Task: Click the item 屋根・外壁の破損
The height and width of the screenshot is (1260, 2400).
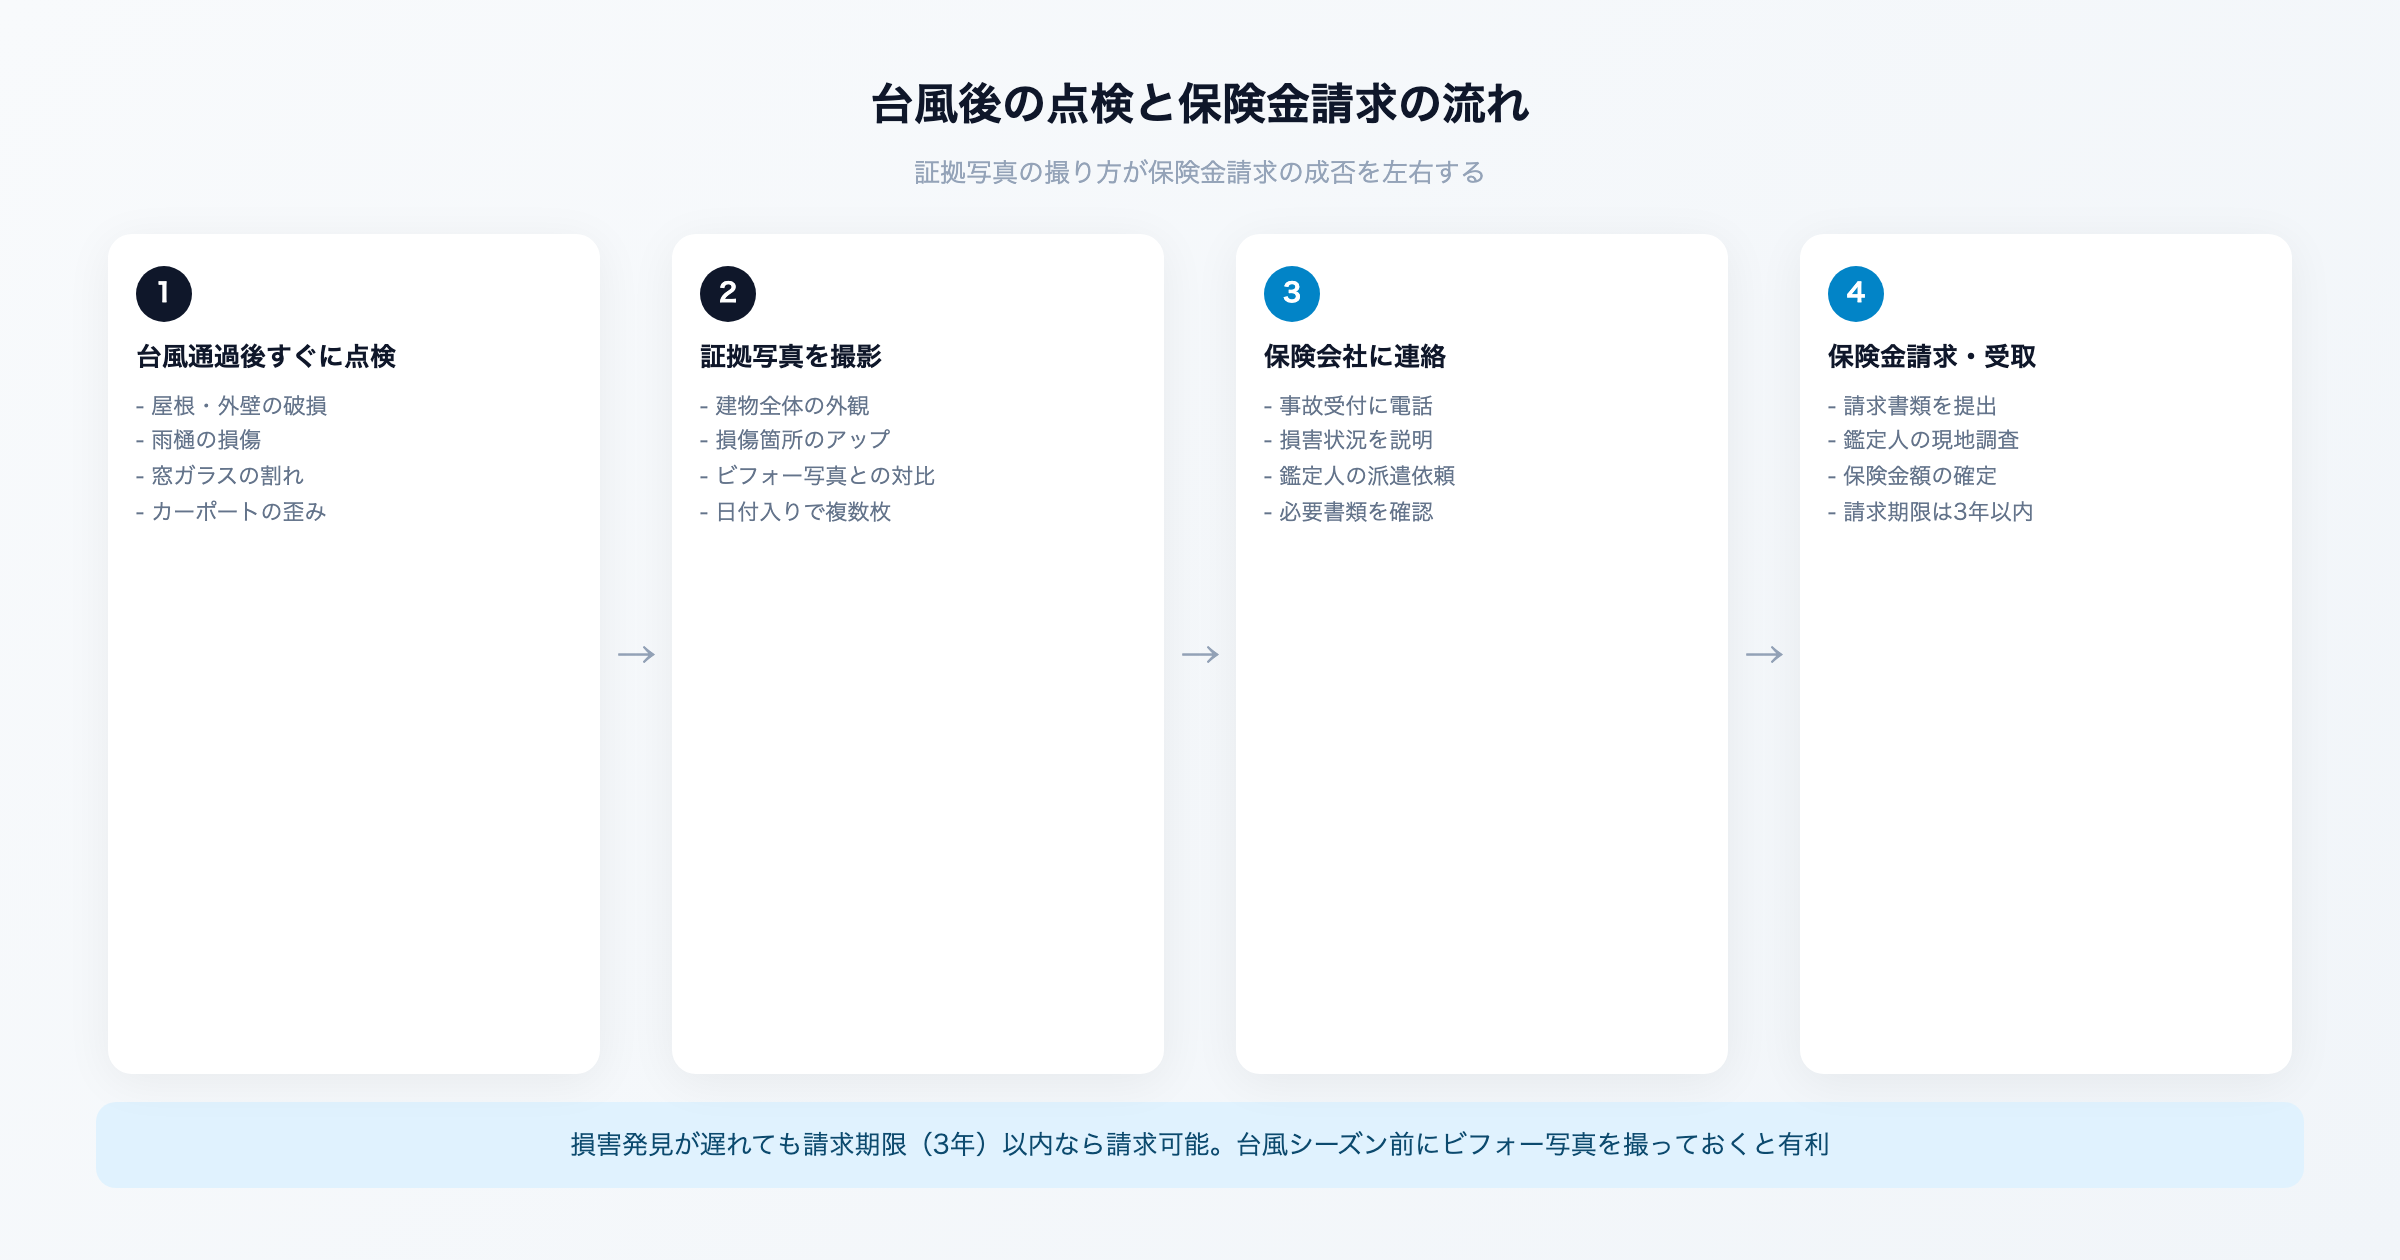Action: pos(232,405)
